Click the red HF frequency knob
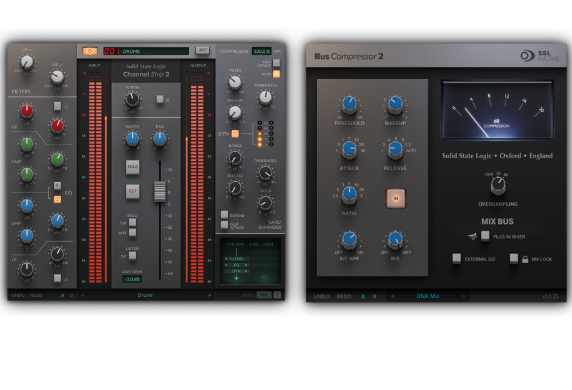 click(57, 126)
